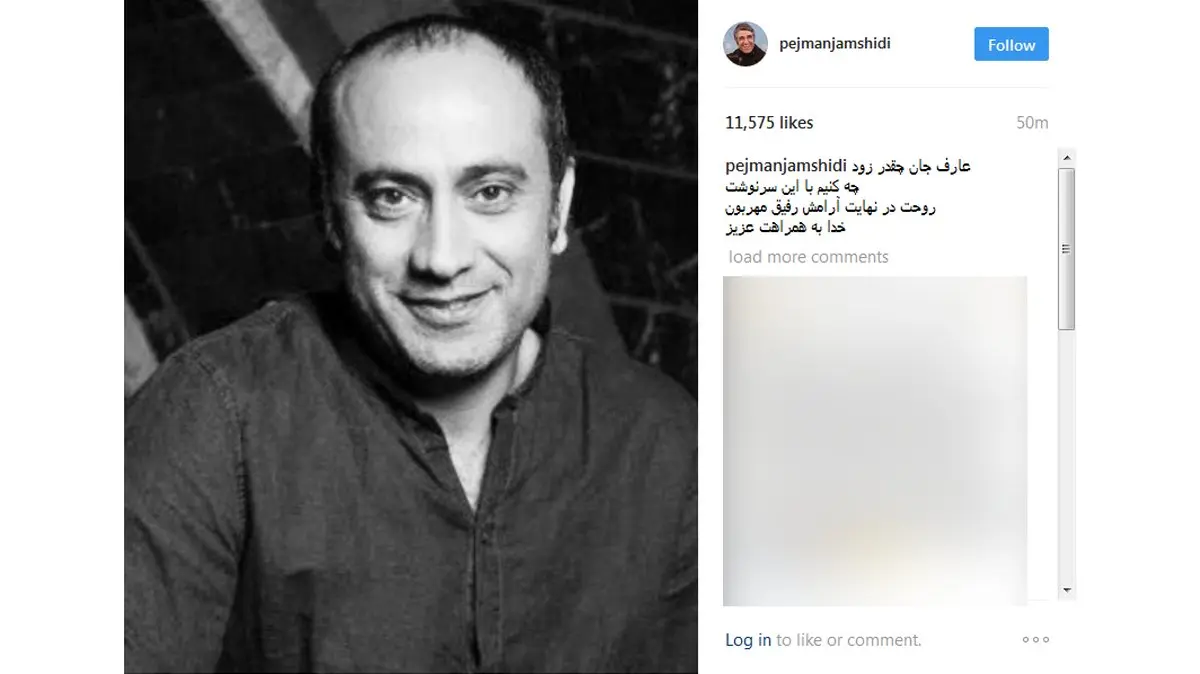Viewport: 1200px width, 674px height.
Task: View the 11,575 likes list
Action: pos(769,123)
